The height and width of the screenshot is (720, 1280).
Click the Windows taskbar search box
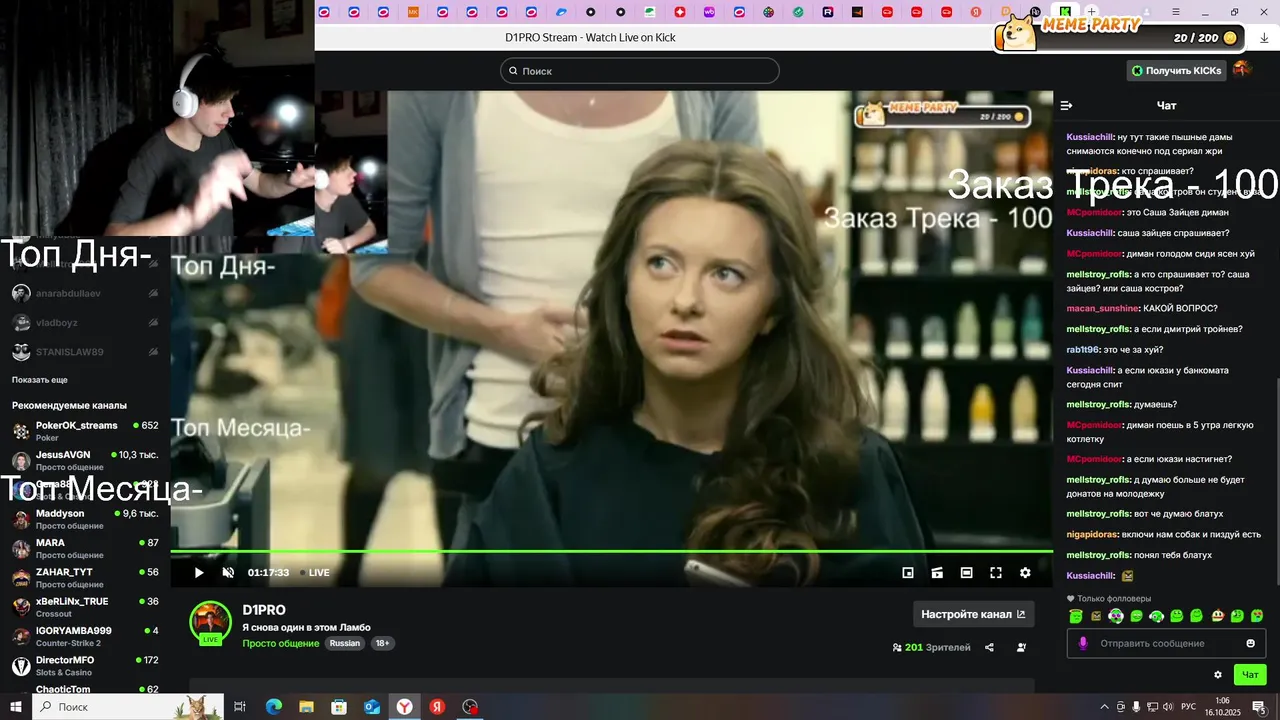[x=129, y=706]
